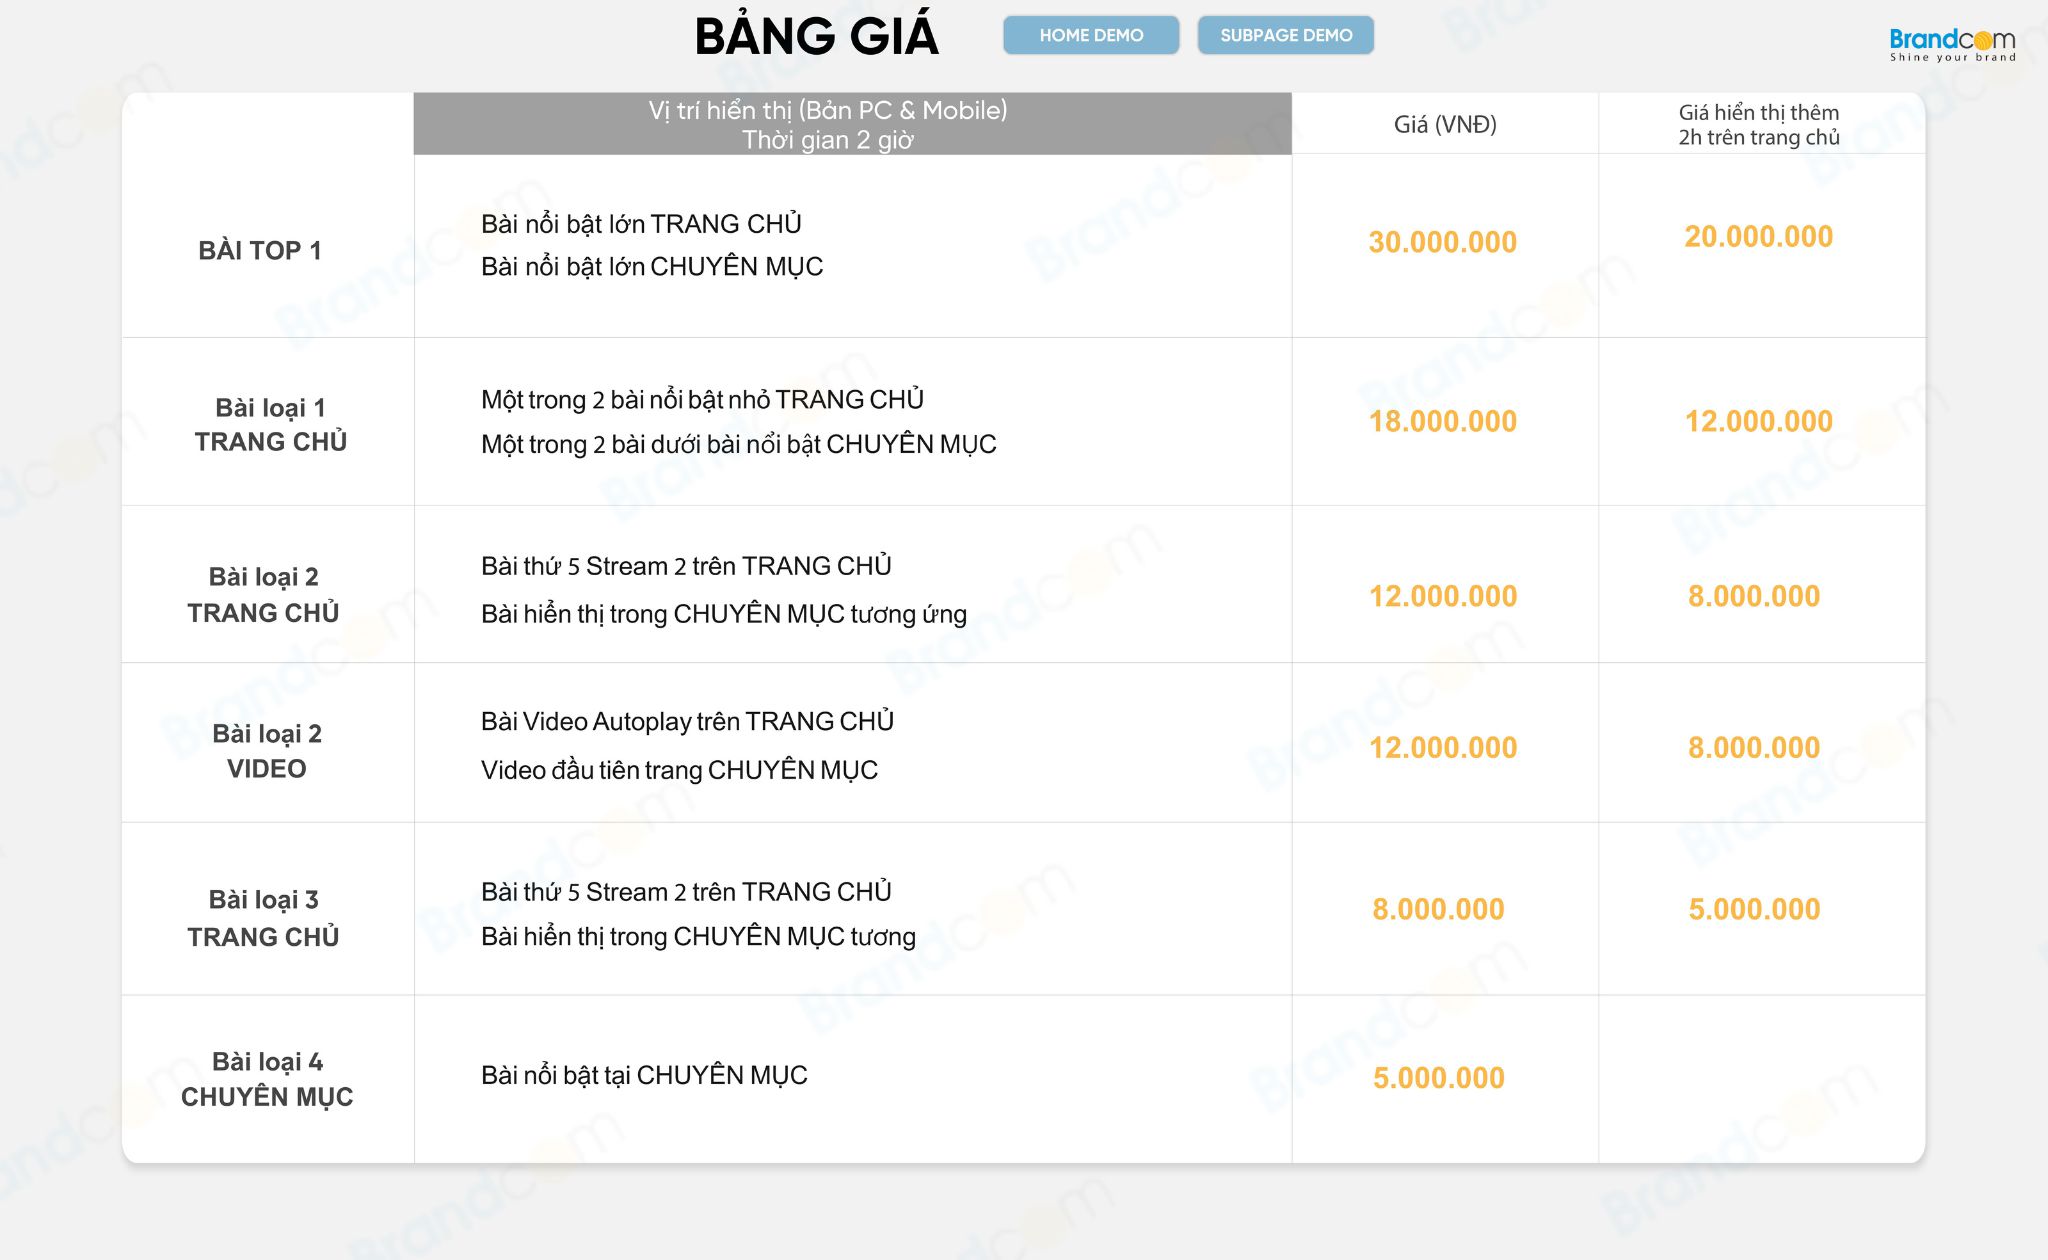The image size is (2048, 1260).
Task: Select the Bài loại 2 VIDEO label
Action: pos(266,751)
